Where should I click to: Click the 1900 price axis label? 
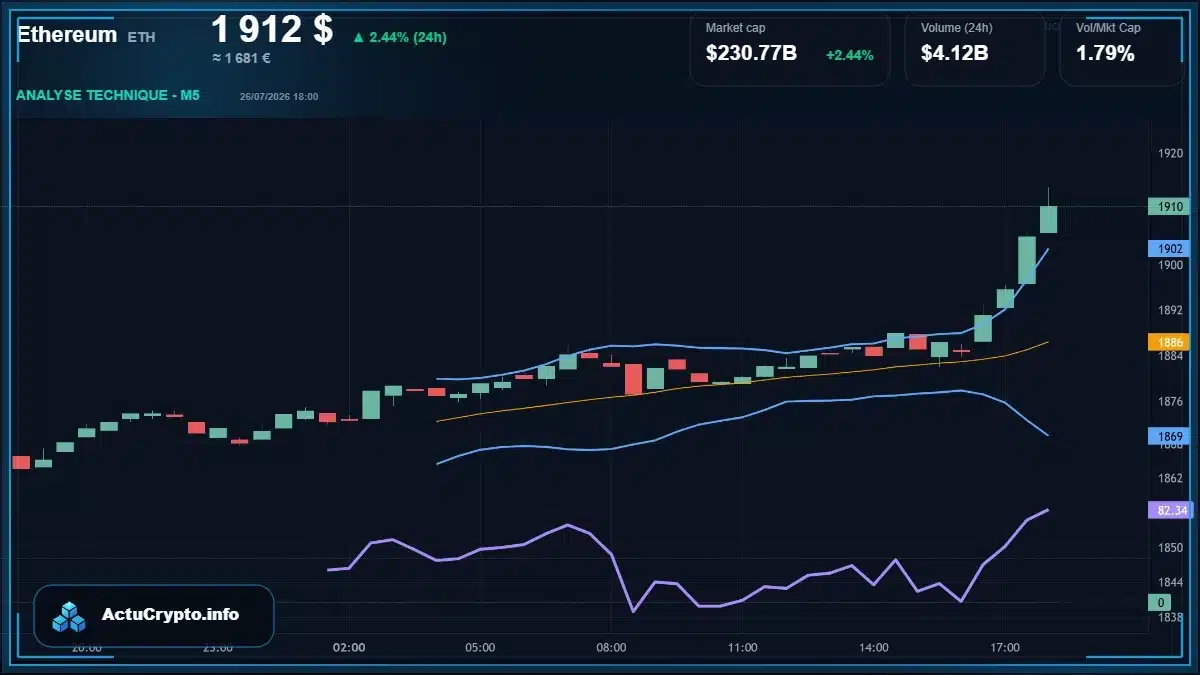click(1170, 266)
